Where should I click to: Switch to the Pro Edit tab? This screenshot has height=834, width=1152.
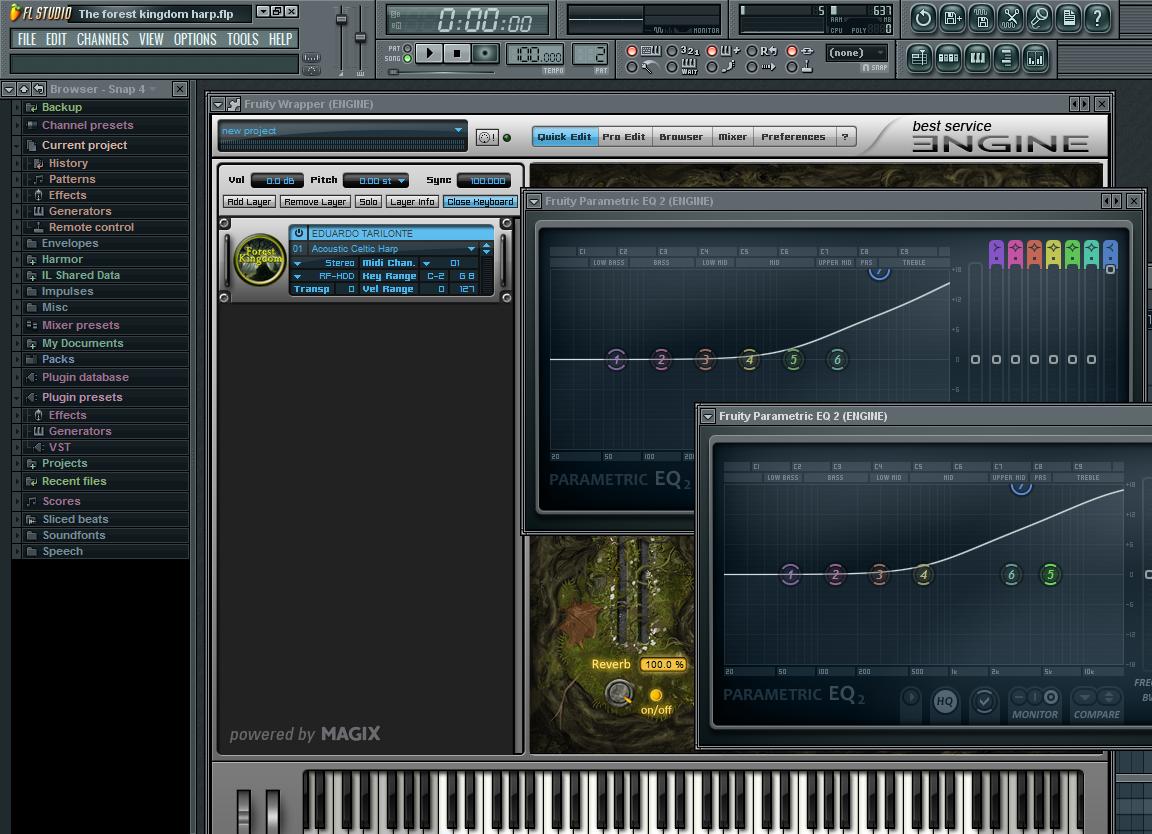(624, 137)
